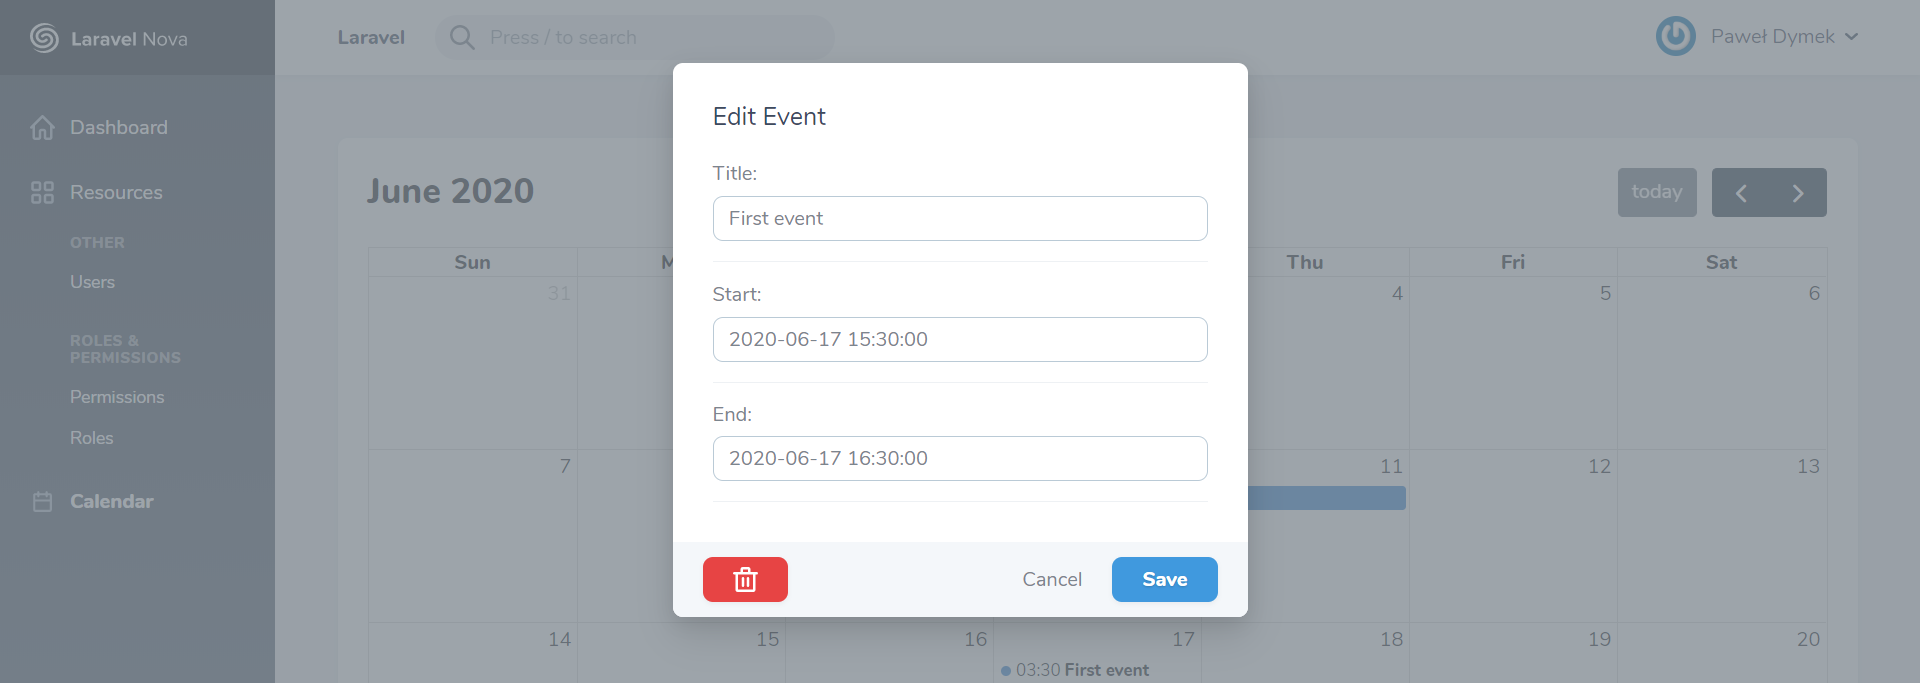Open Users in the sidebar
Screen dimensions: 1920x683
[92, 282]
